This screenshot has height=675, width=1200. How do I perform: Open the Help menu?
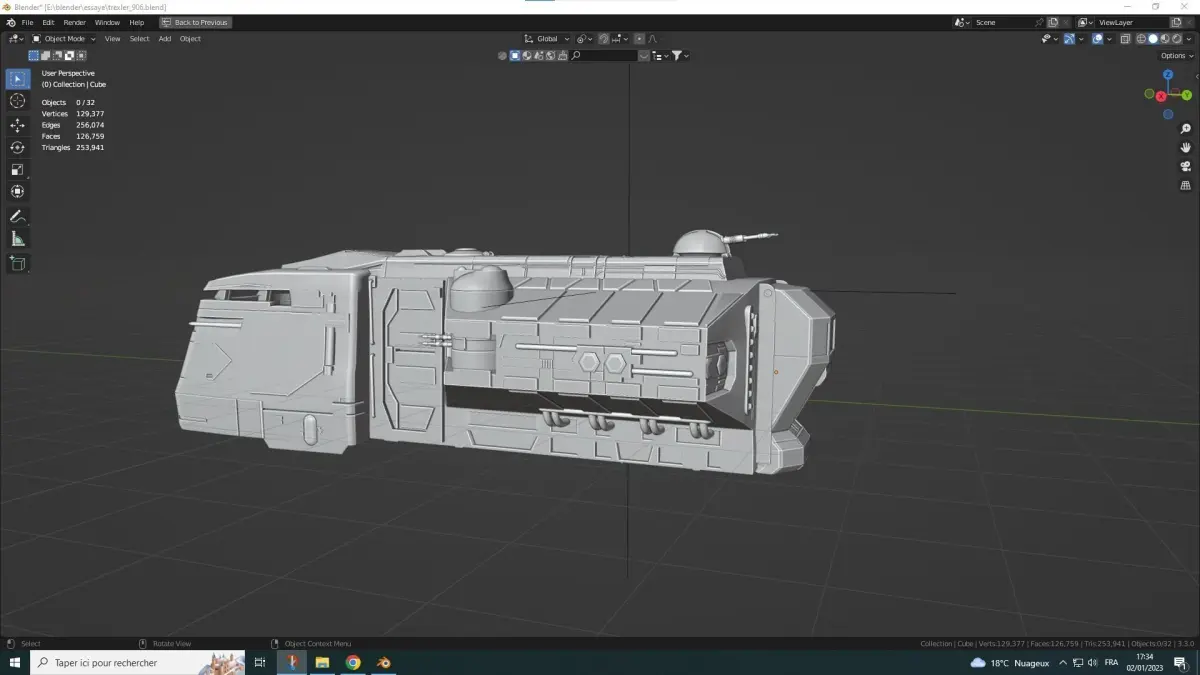(x=136, y=22)
